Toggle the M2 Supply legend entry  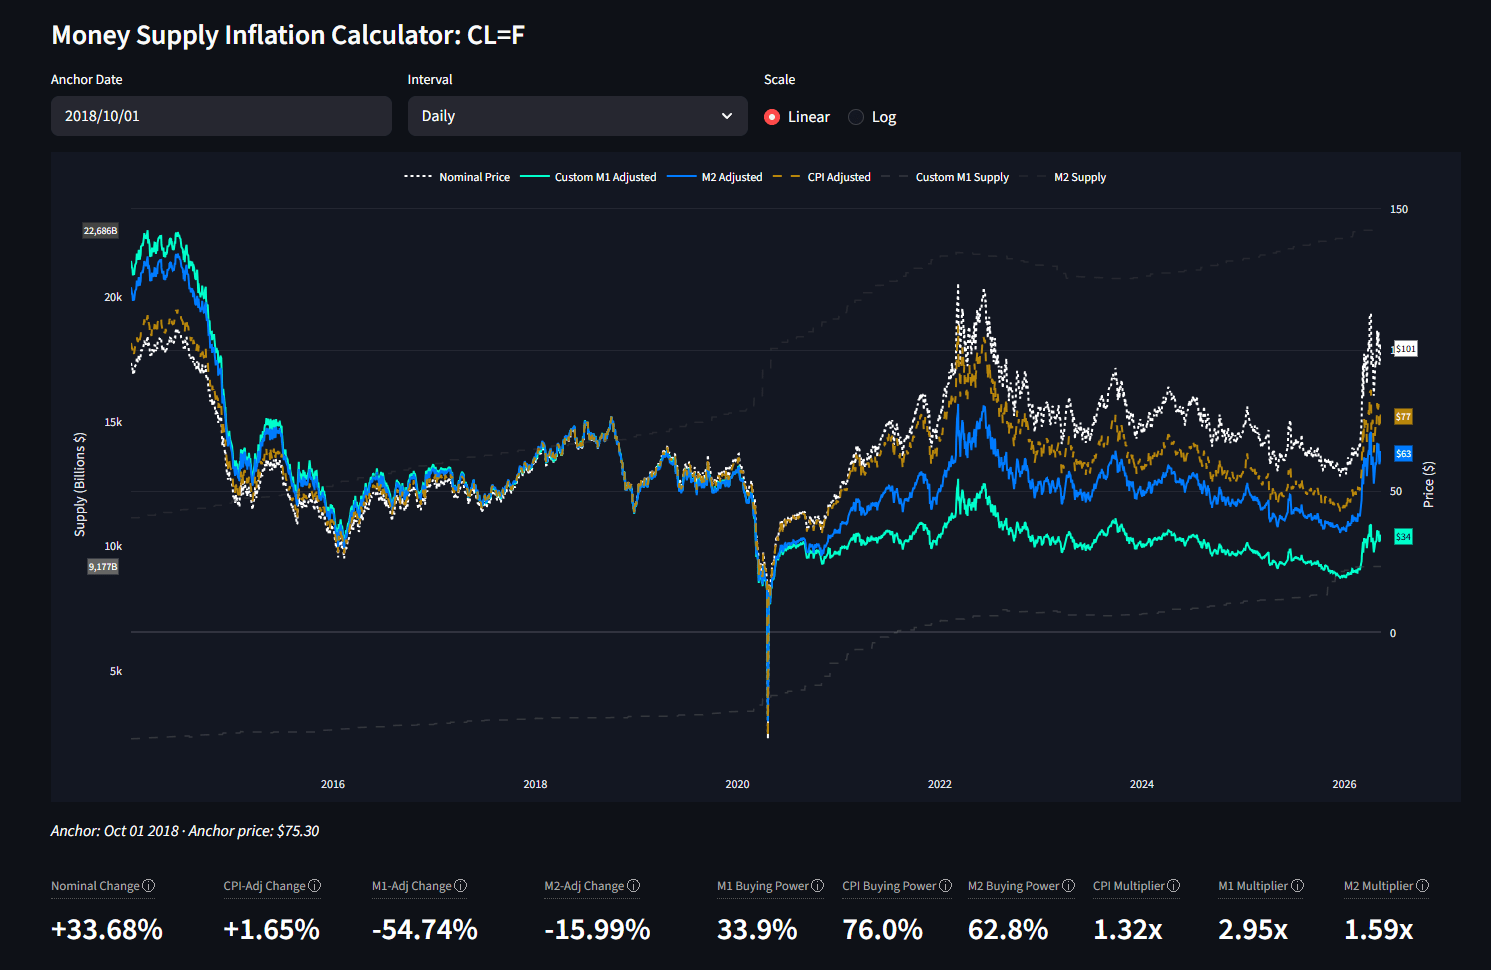(x=1063, y=177)
